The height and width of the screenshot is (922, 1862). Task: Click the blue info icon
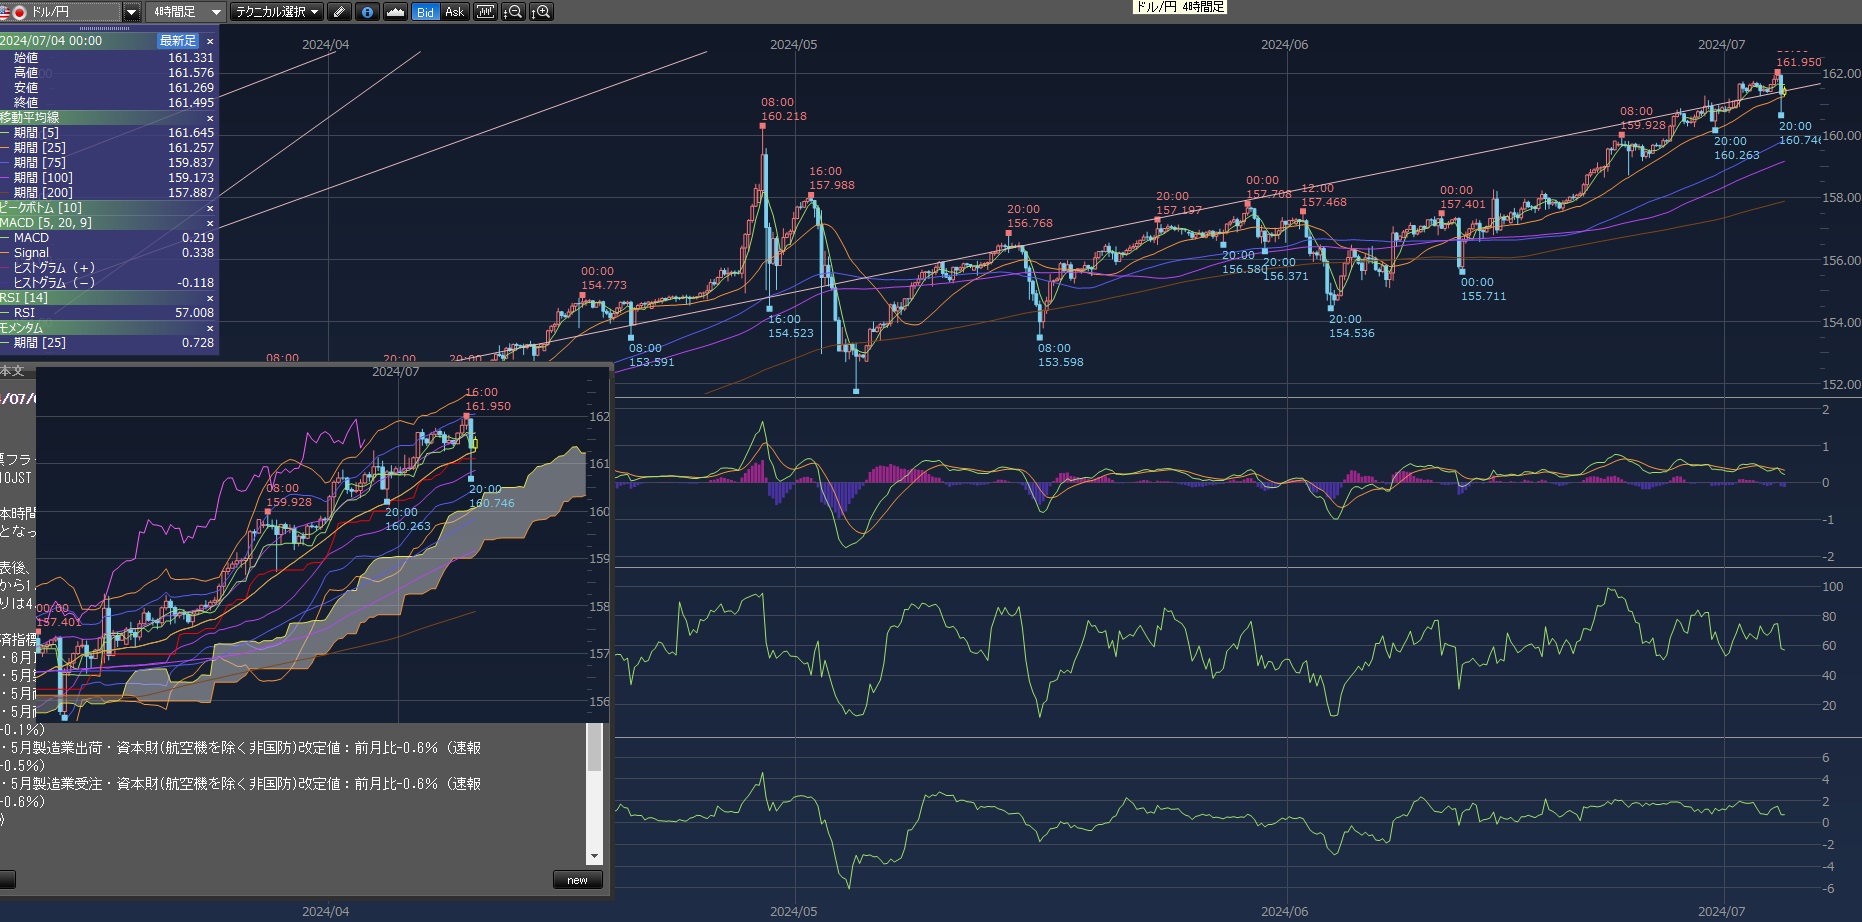point(367,12)
